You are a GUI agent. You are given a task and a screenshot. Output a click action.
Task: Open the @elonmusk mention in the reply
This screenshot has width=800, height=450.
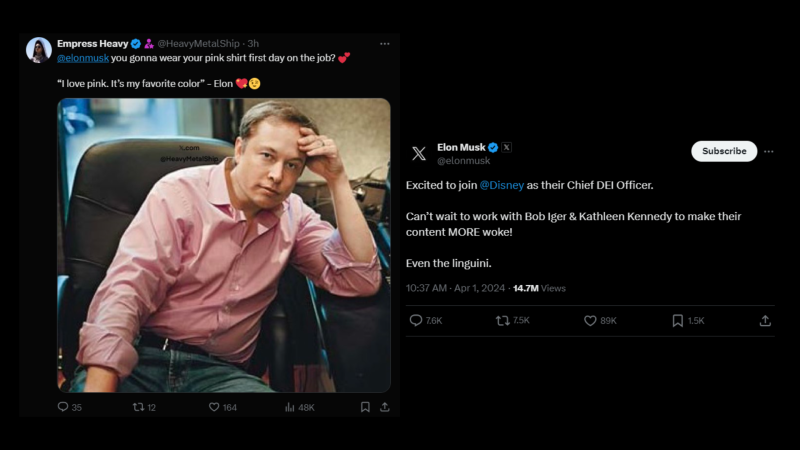click(82, 58)
